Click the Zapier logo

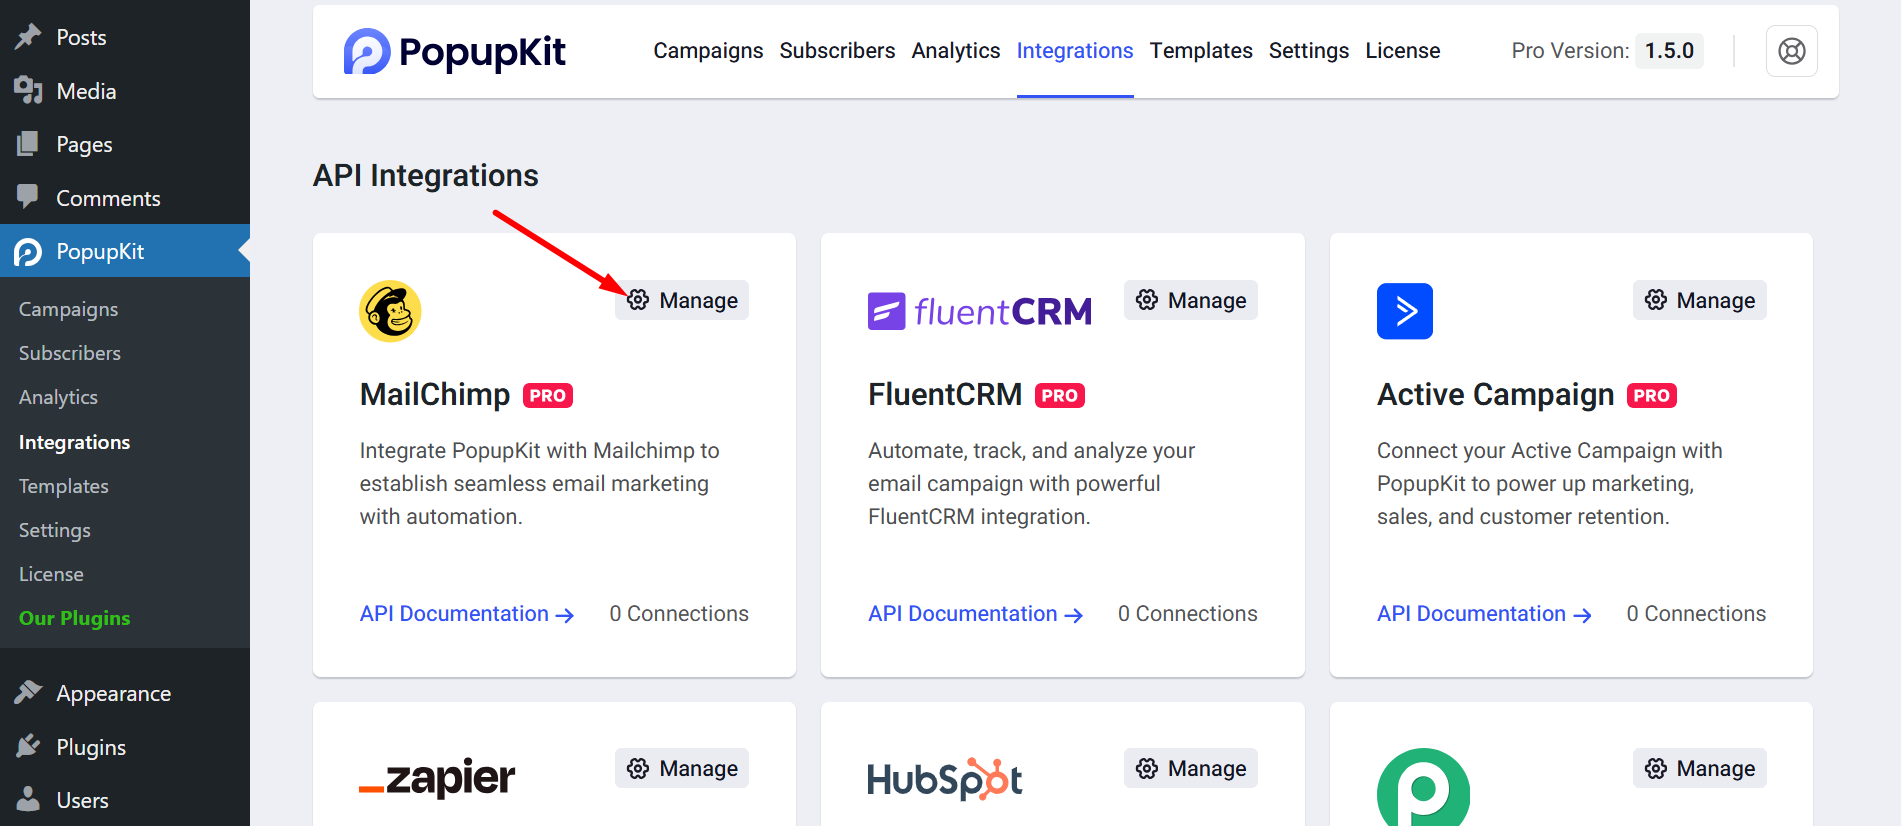pos(437,778)
